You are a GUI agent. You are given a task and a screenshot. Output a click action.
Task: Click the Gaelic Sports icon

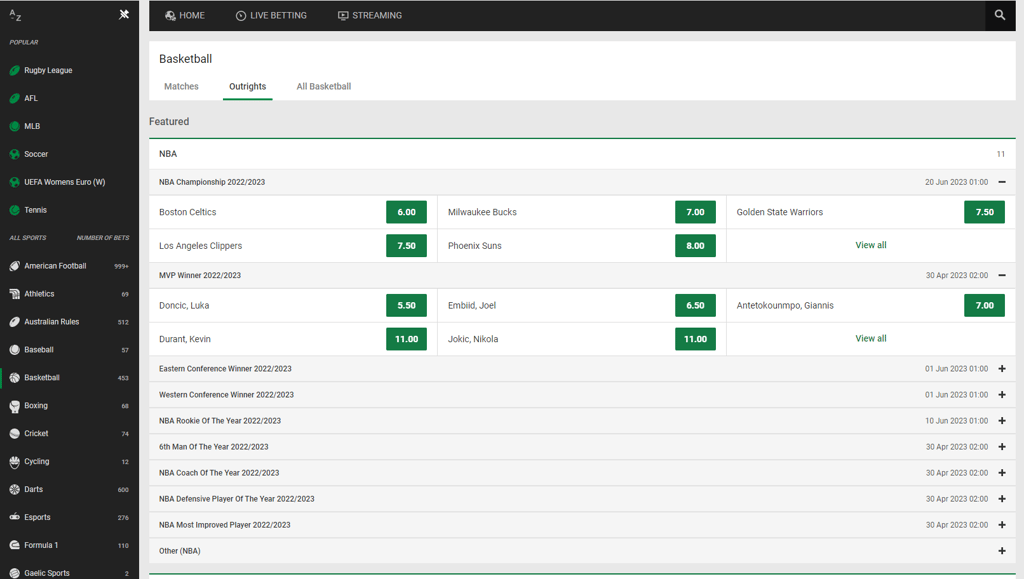(x=14, y=573)
